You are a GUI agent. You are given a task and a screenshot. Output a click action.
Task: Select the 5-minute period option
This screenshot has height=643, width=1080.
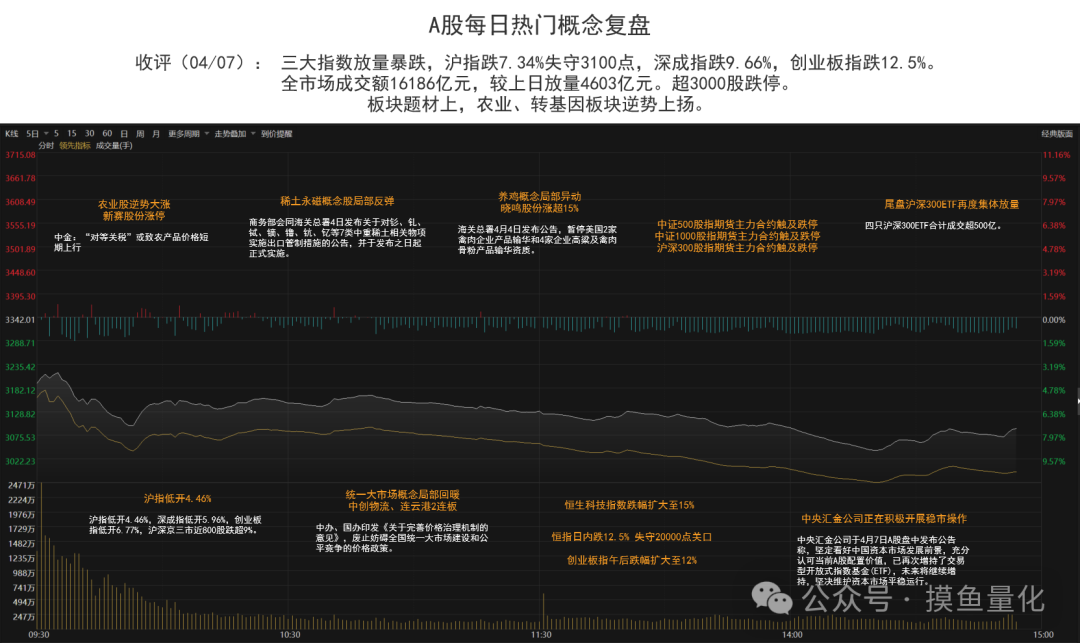(x=57, y=133)
